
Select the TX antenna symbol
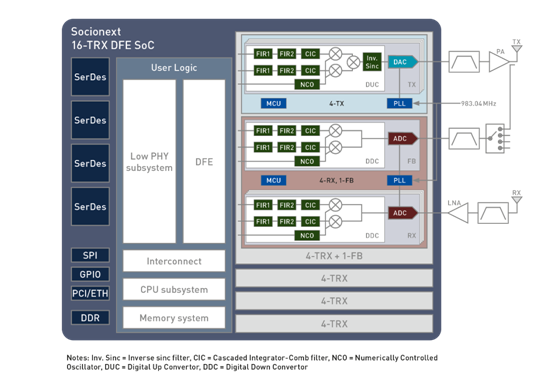[517, 50]
